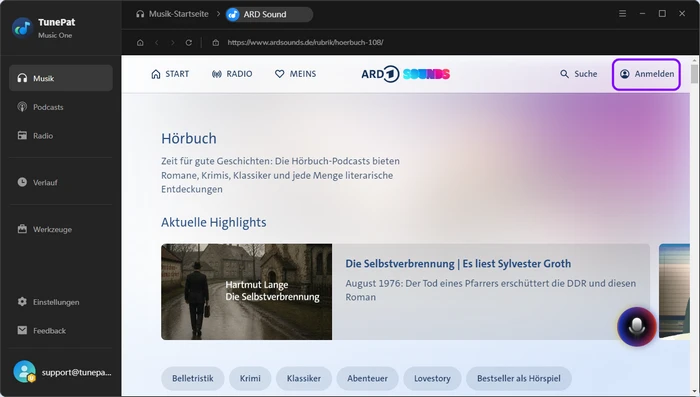The height and width of the screenshot is (397, 700).
Task: Select the Krimi category chip
Action: (250, 378)
